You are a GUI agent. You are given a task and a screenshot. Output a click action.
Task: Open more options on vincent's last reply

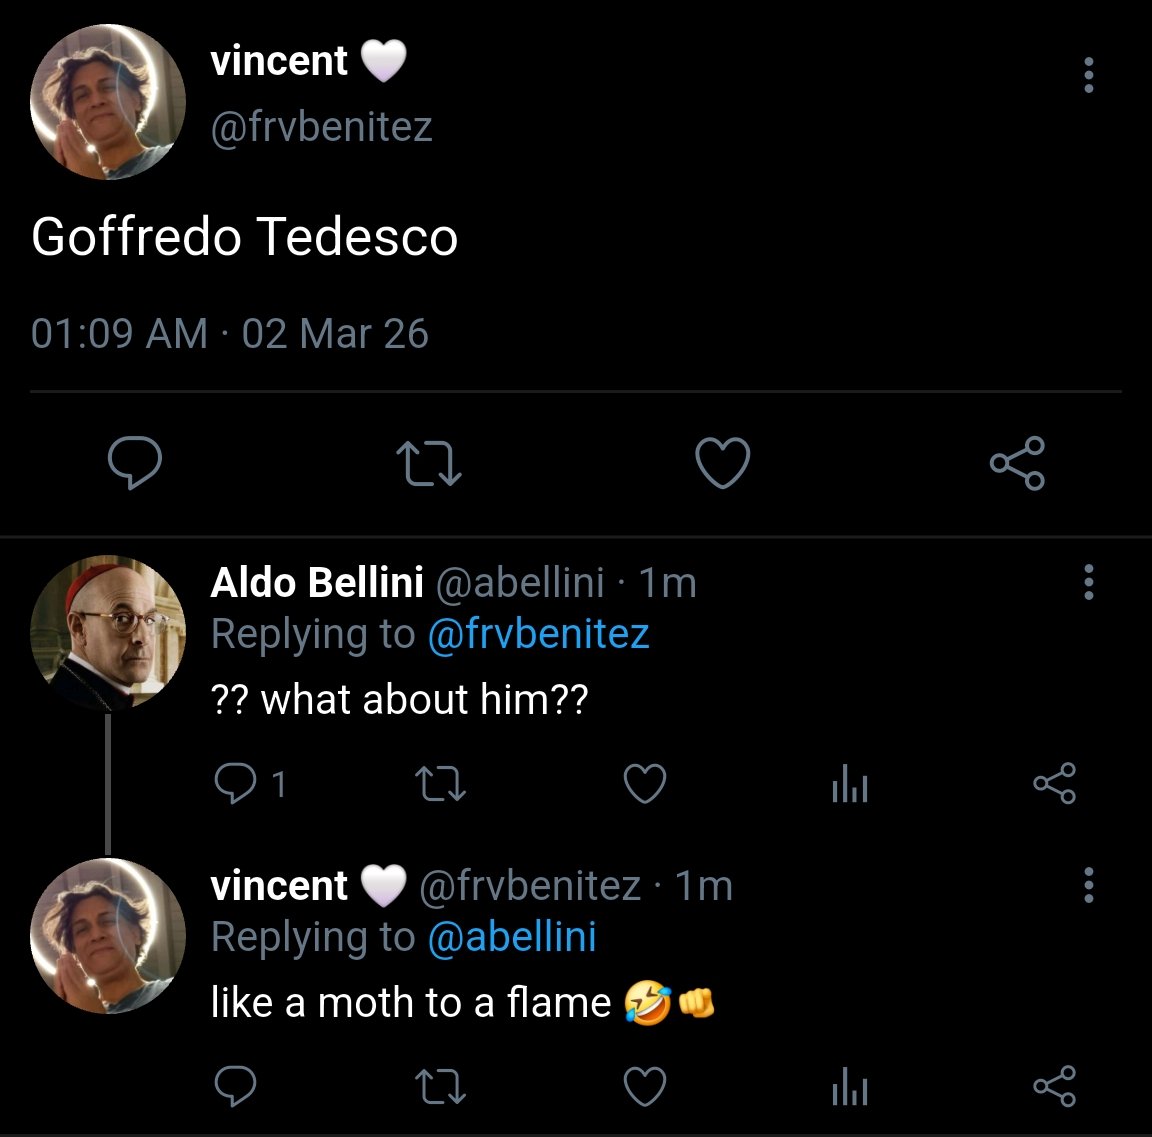[x=1089, y=884]
